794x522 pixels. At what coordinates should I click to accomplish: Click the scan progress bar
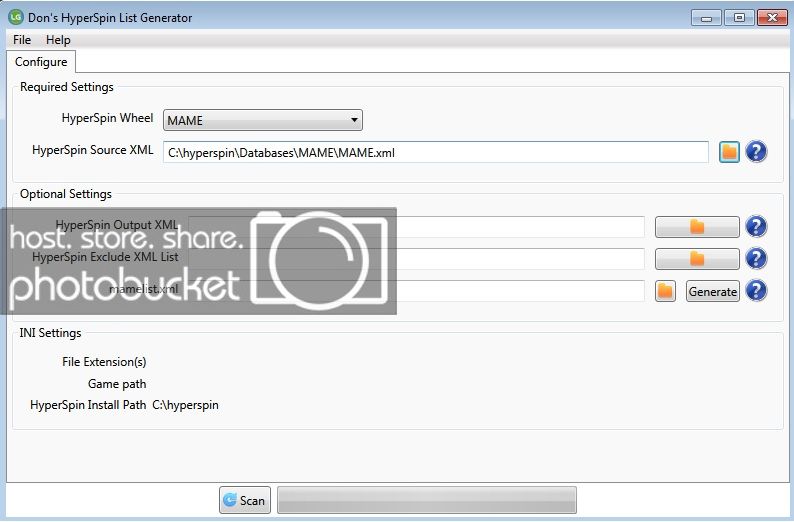coord(426,500)
